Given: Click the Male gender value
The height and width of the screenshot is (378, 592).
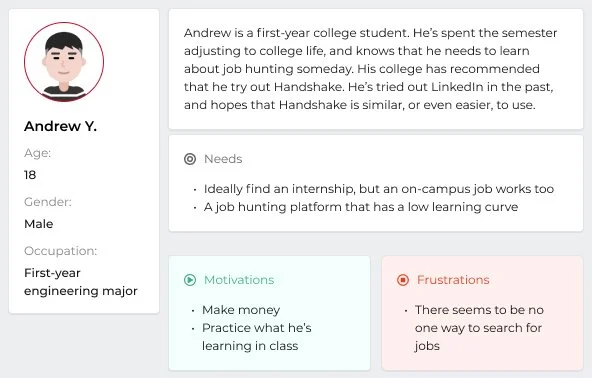Looking at the screenshot, I should [39, 224].
